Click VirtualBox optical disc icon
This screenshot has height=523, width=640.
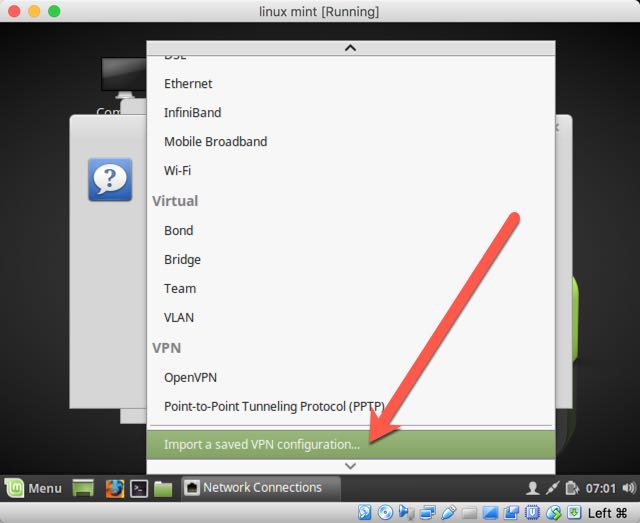click(385, 512)
